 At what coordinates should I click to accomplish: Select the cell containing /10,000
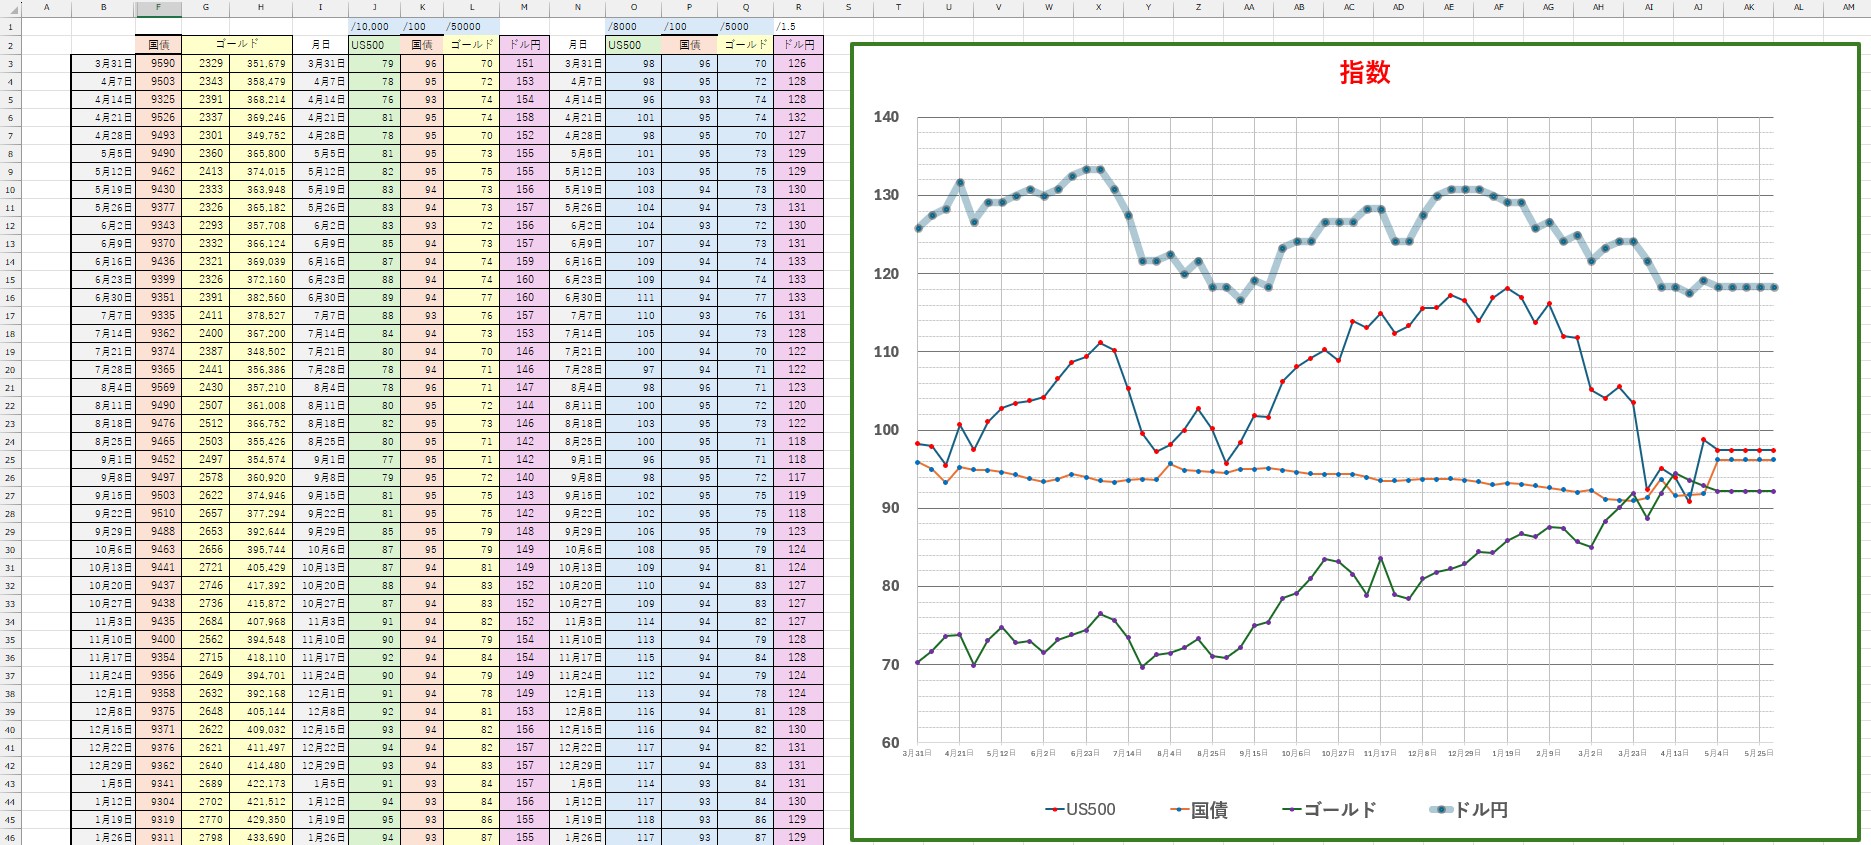374,27
